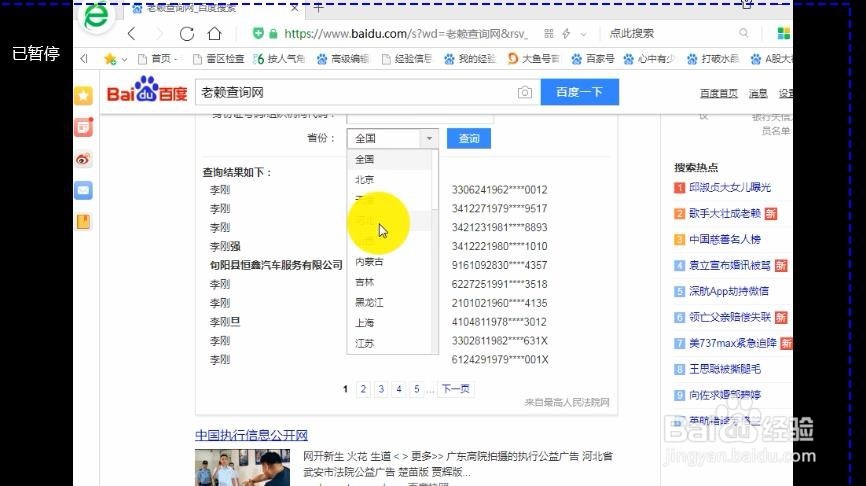Click result row 旬阳县恒鑫汽车服务有限公司

click(276, 265)
